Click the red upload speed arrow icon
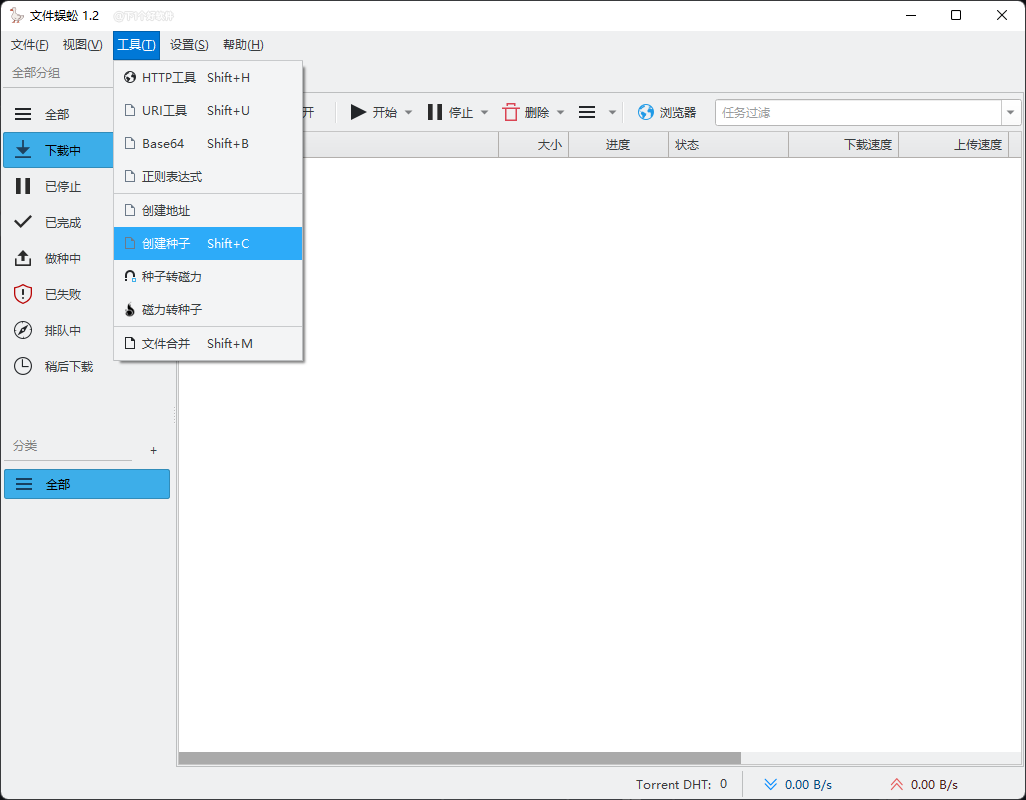This screenshot has width=1026, height=800. click(896, 784)
